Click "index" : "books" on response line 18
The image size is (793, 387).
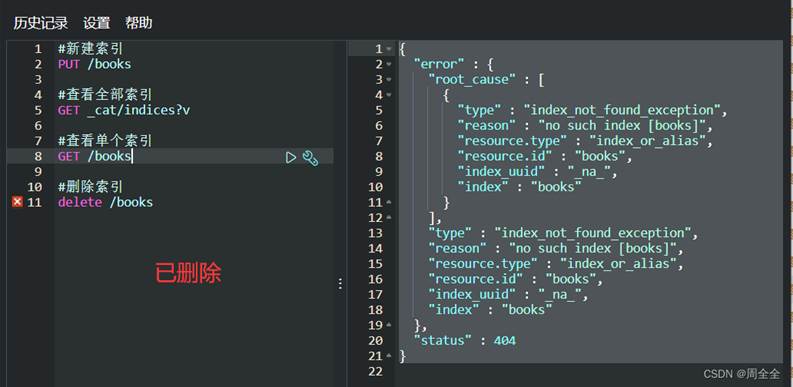point(490,310)
